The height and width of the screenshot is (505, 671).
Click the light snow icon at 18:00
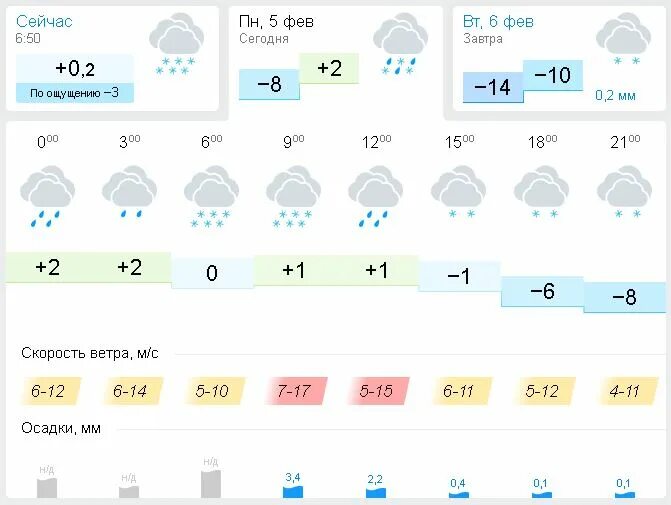pos(541,191)
